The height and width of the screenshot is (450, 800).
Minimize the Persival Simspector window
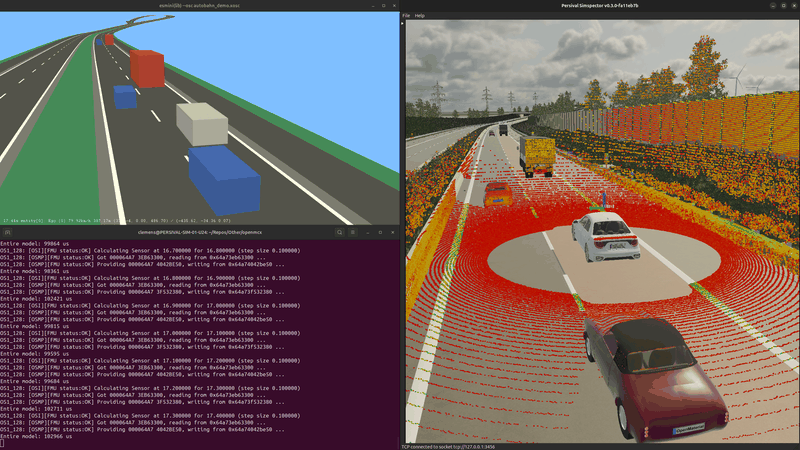773,6
